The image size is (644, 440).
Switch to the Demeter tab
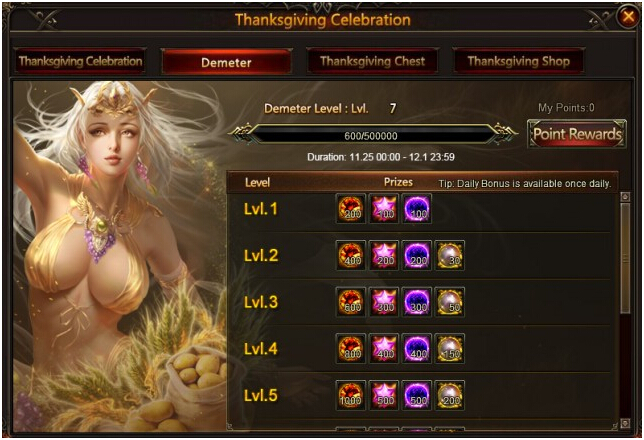click(226, 62)
